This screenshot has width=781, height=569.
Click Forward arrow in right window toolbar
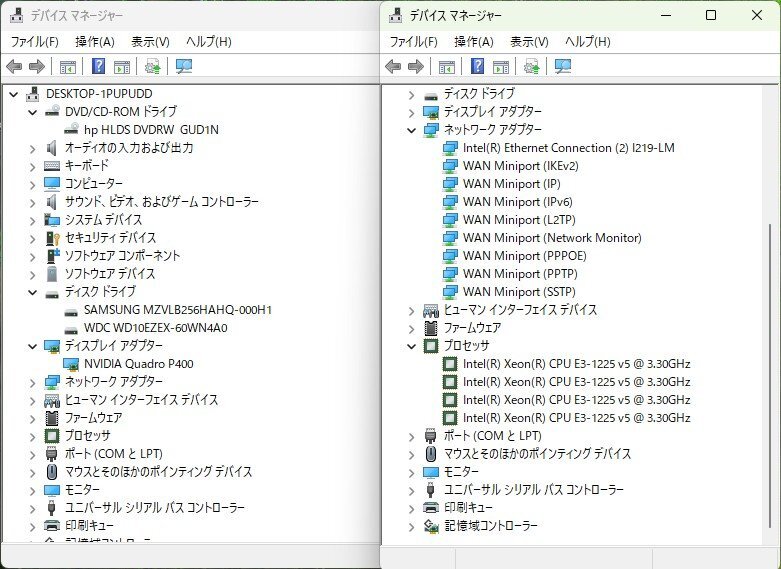click(416, 66)
